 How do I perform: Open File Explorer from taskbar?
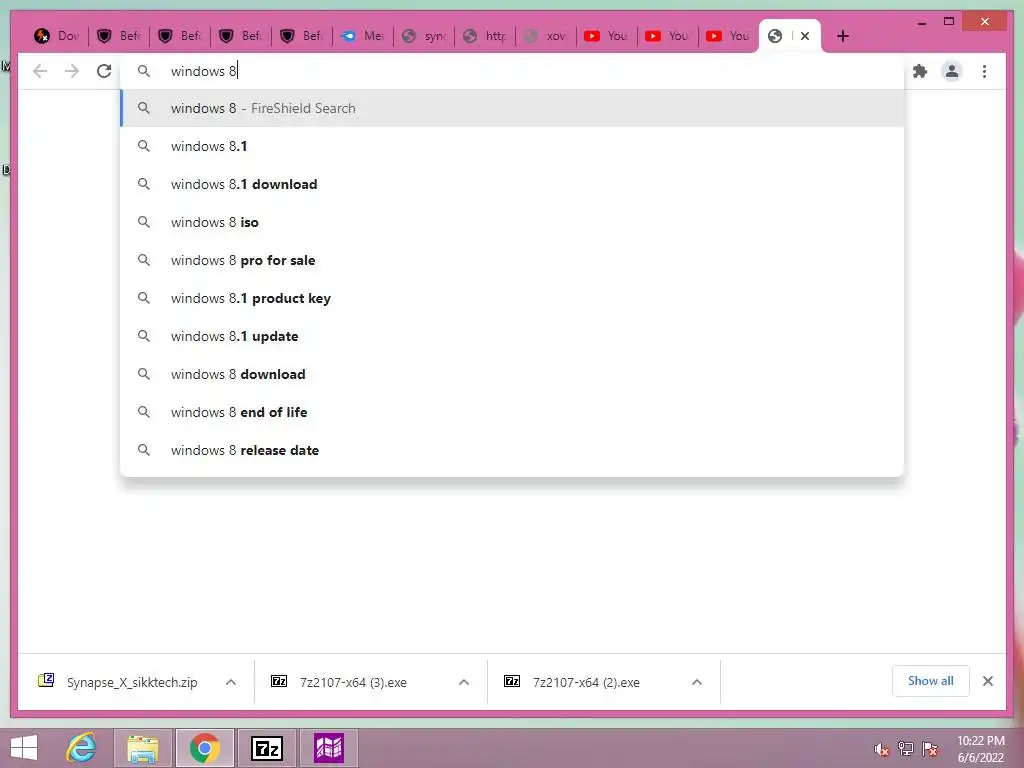point(143,748)
